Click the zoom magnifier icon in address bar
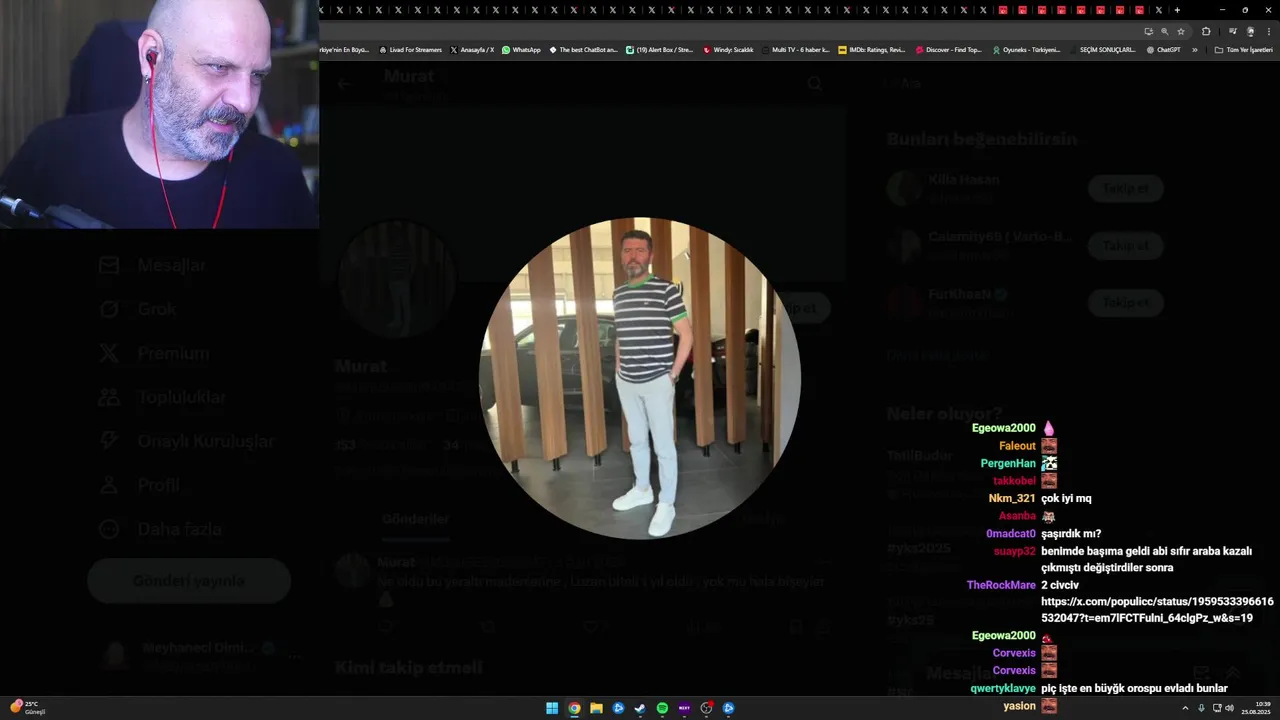 coord(1164,31)
